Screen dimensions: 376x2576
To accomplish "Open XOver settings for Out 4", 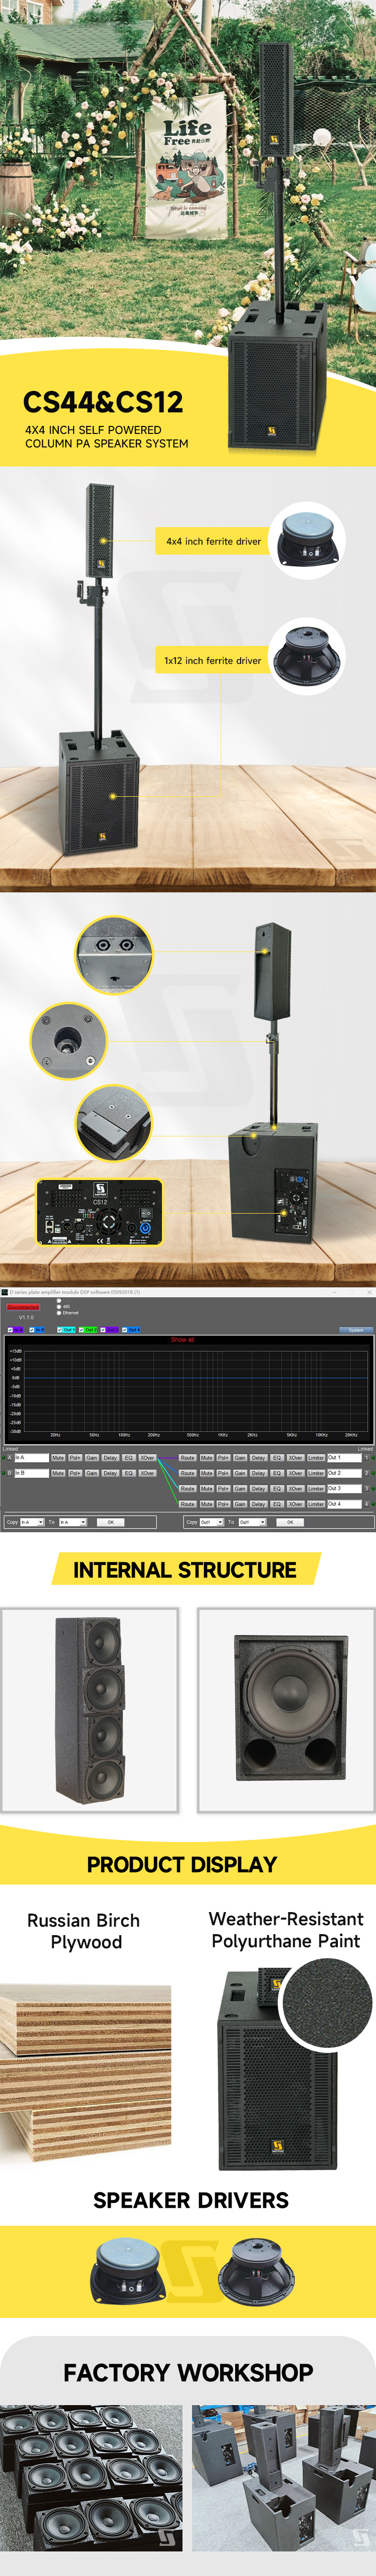I will point(295,1504).
